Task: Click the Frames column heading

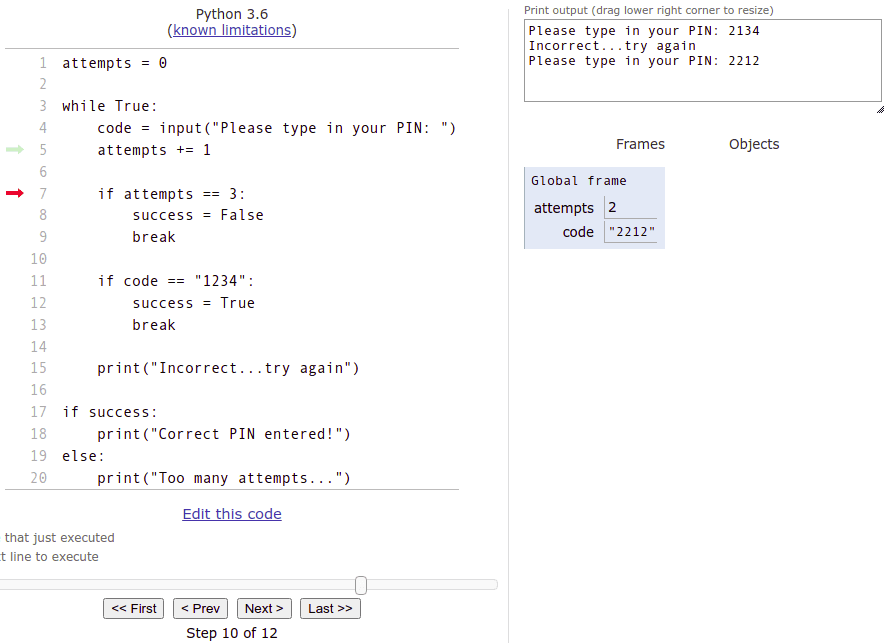Action: [x=640, y=144]
